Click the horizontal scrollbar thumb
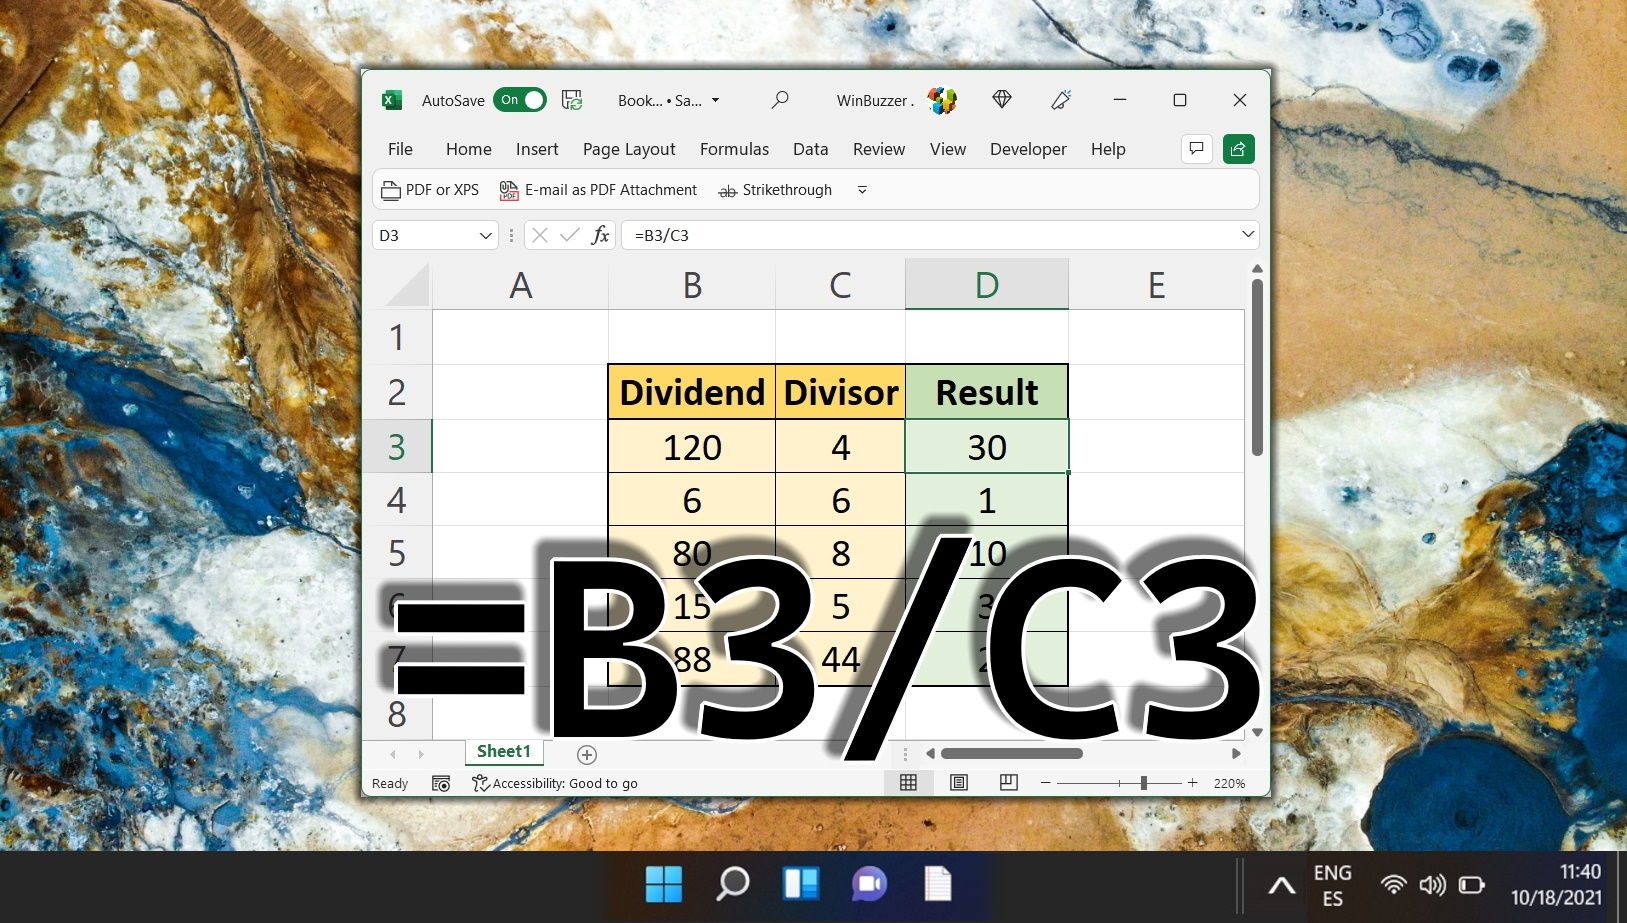The width and height of the screenshot is (1627, 923). [x=1011, y=754]
